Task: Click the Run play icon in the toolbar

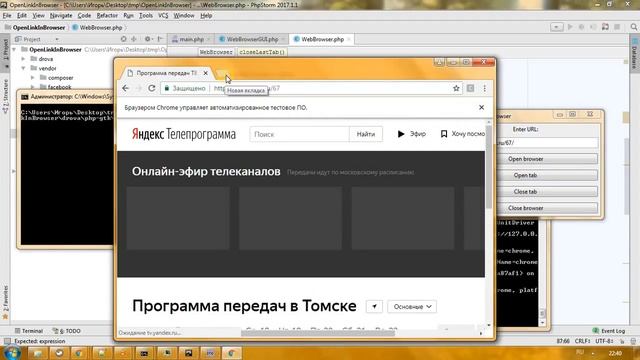Action: coord(570,27)
